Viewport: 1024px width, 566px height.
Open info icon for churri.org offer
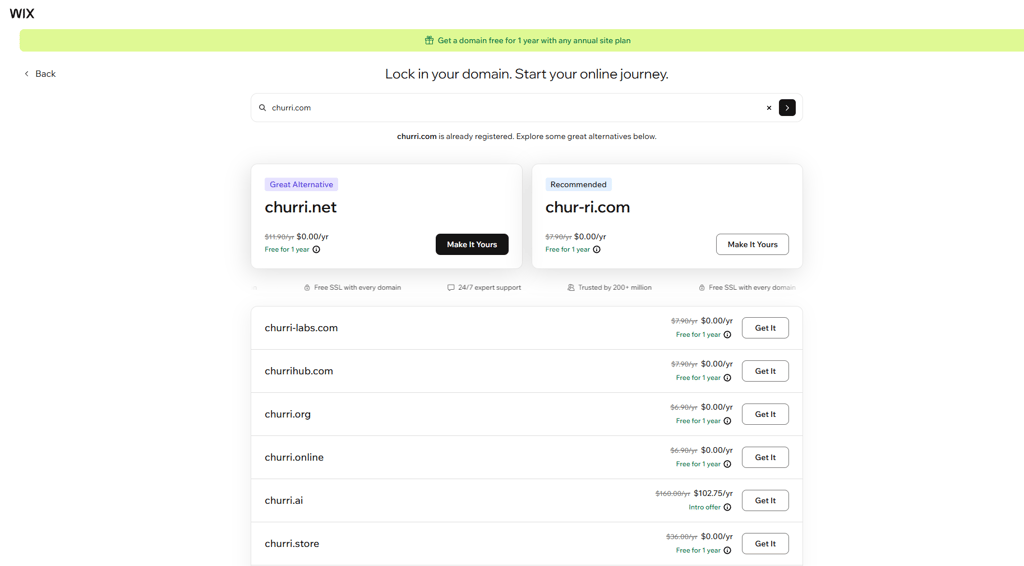(x=728, y=421)
